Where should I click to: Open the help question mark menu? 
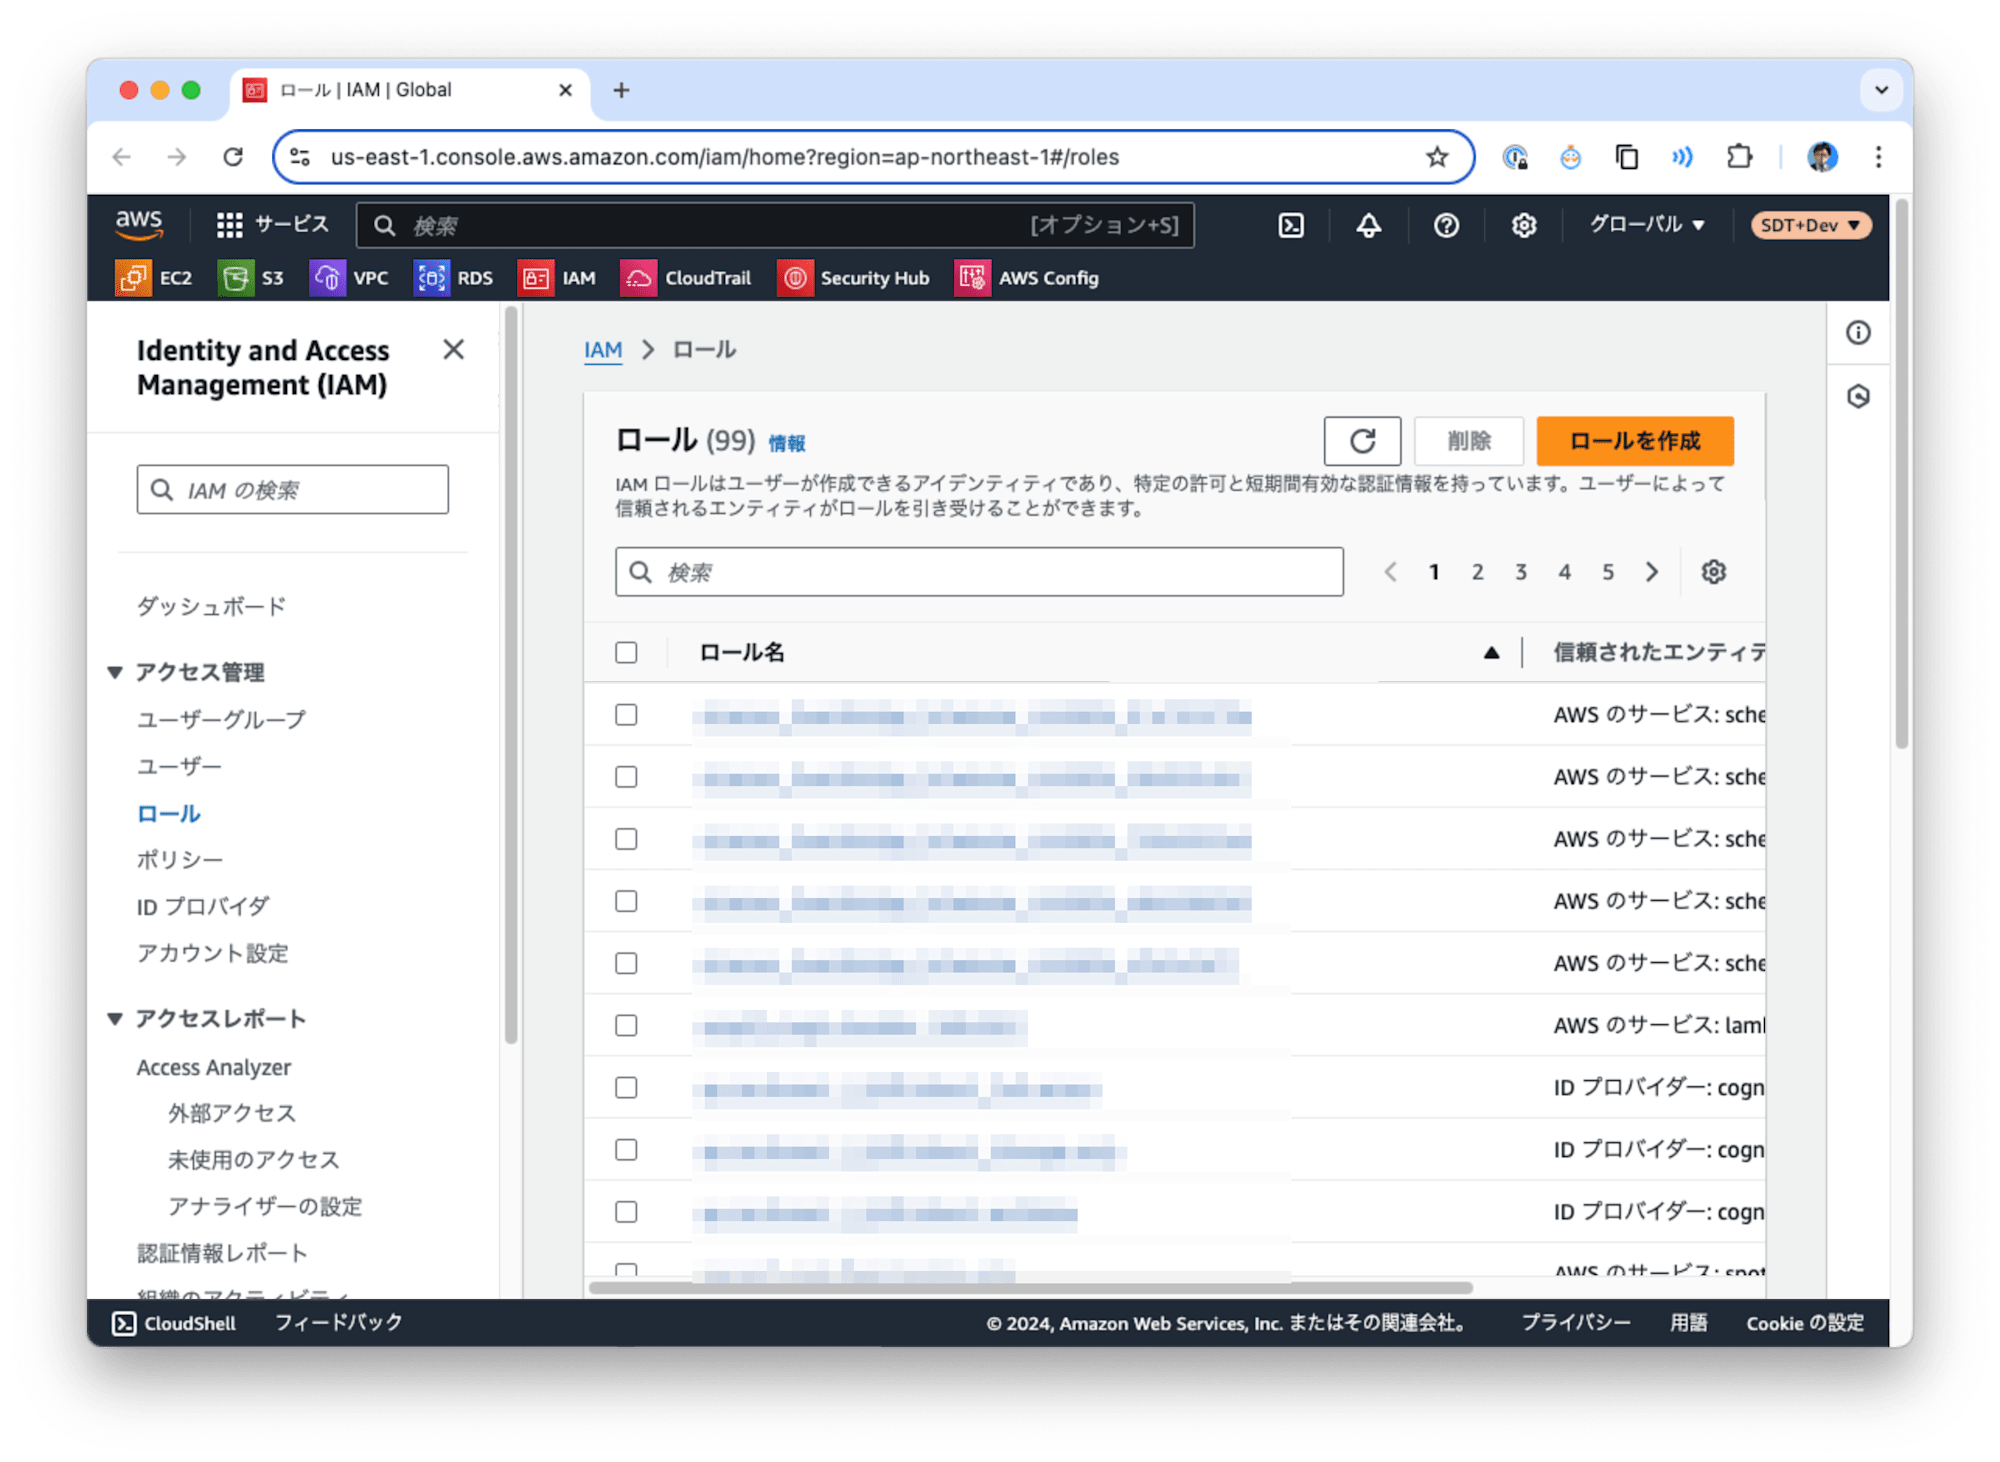[x=1446, y=225]
